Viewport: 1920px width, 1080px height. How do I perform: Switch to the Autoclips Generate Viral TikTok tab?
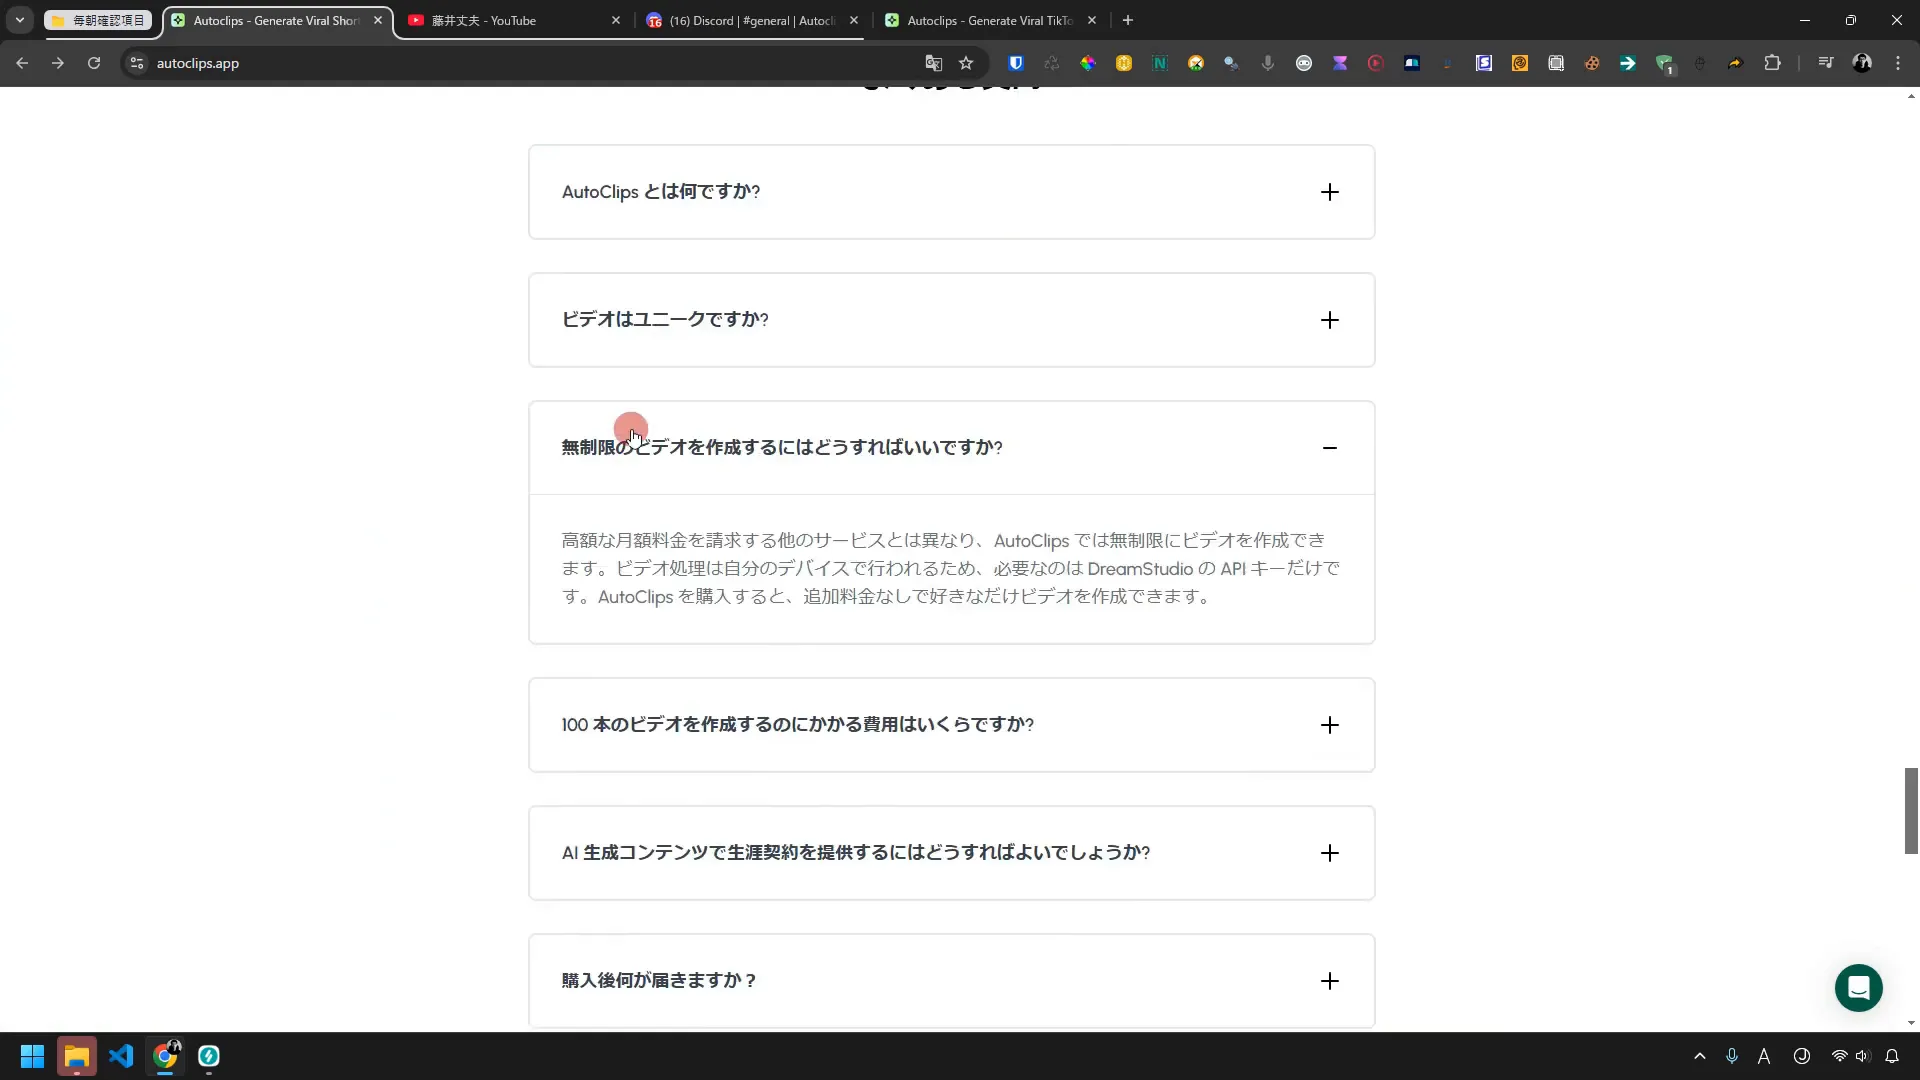(x=988, y=20)
